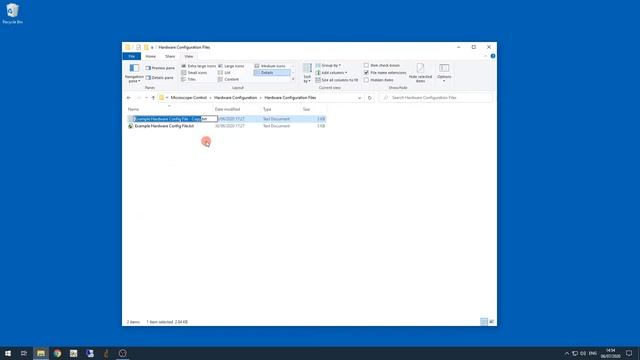The width and height of the screenshot is (640, 360).
Task: Sort by Size column header
Action: tap(307, 109)
